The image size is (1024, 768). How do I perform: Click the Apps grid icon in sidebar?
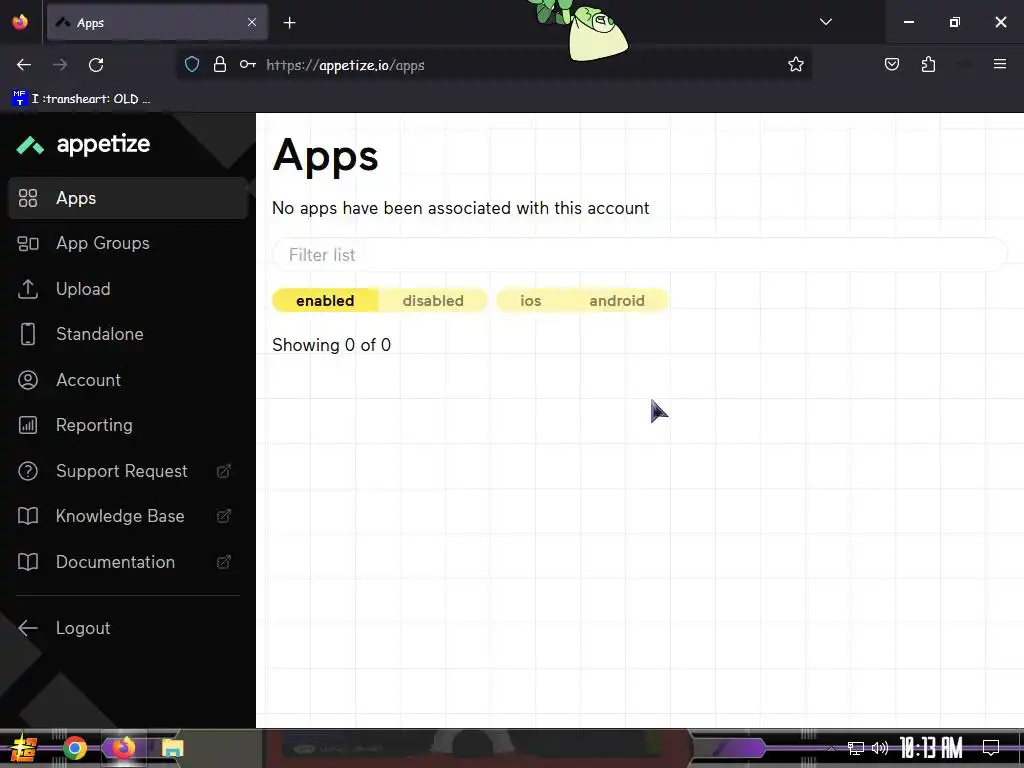[x=27, y=198]
